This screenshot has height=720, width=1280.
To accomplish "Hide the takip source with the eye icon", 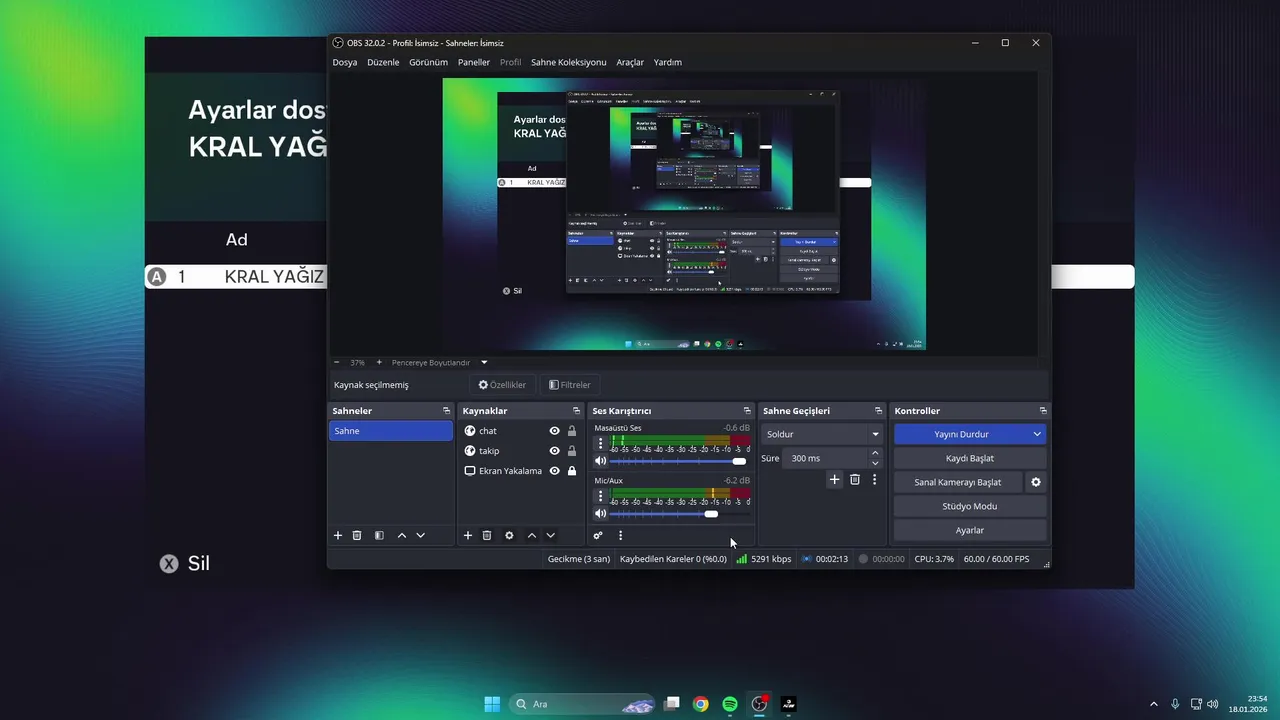I will [x=555, y=451].
